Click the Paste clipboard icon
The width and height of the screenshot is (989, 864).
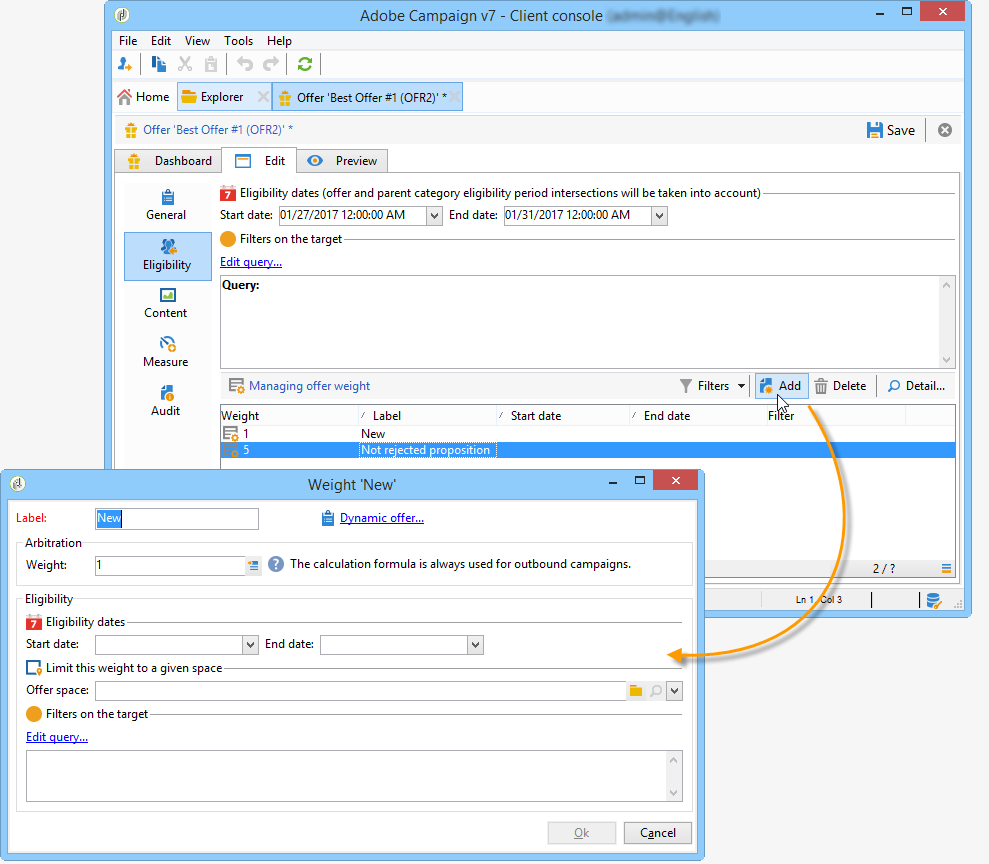[211, 64]
